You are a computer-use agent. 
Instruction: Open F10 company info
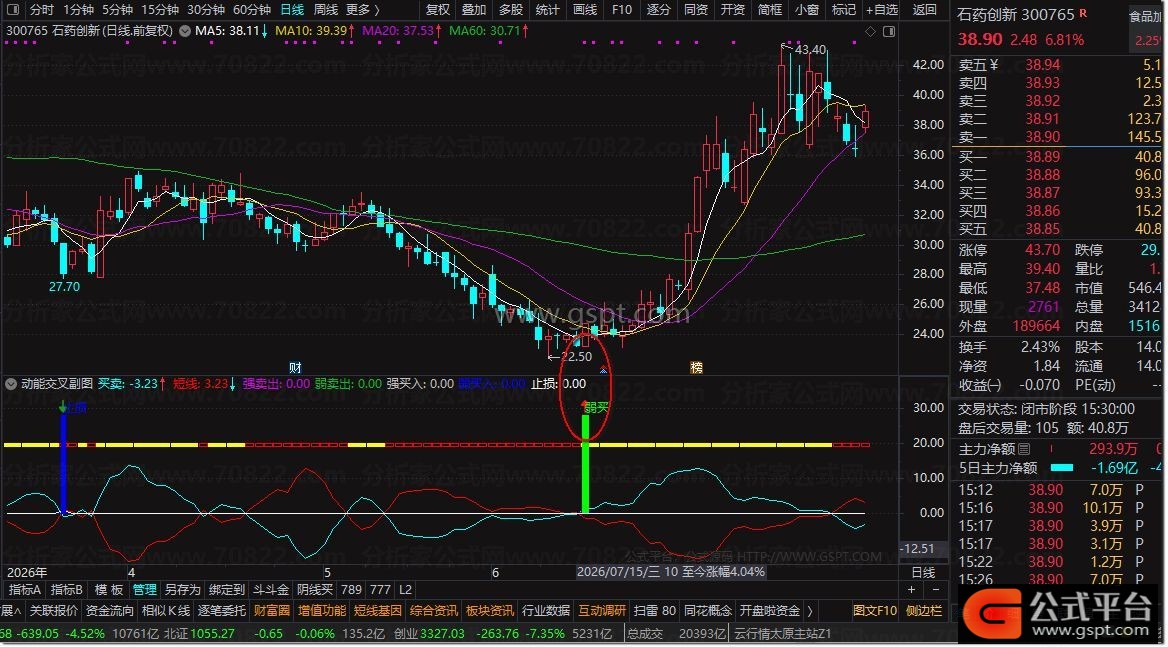[621, 10]
